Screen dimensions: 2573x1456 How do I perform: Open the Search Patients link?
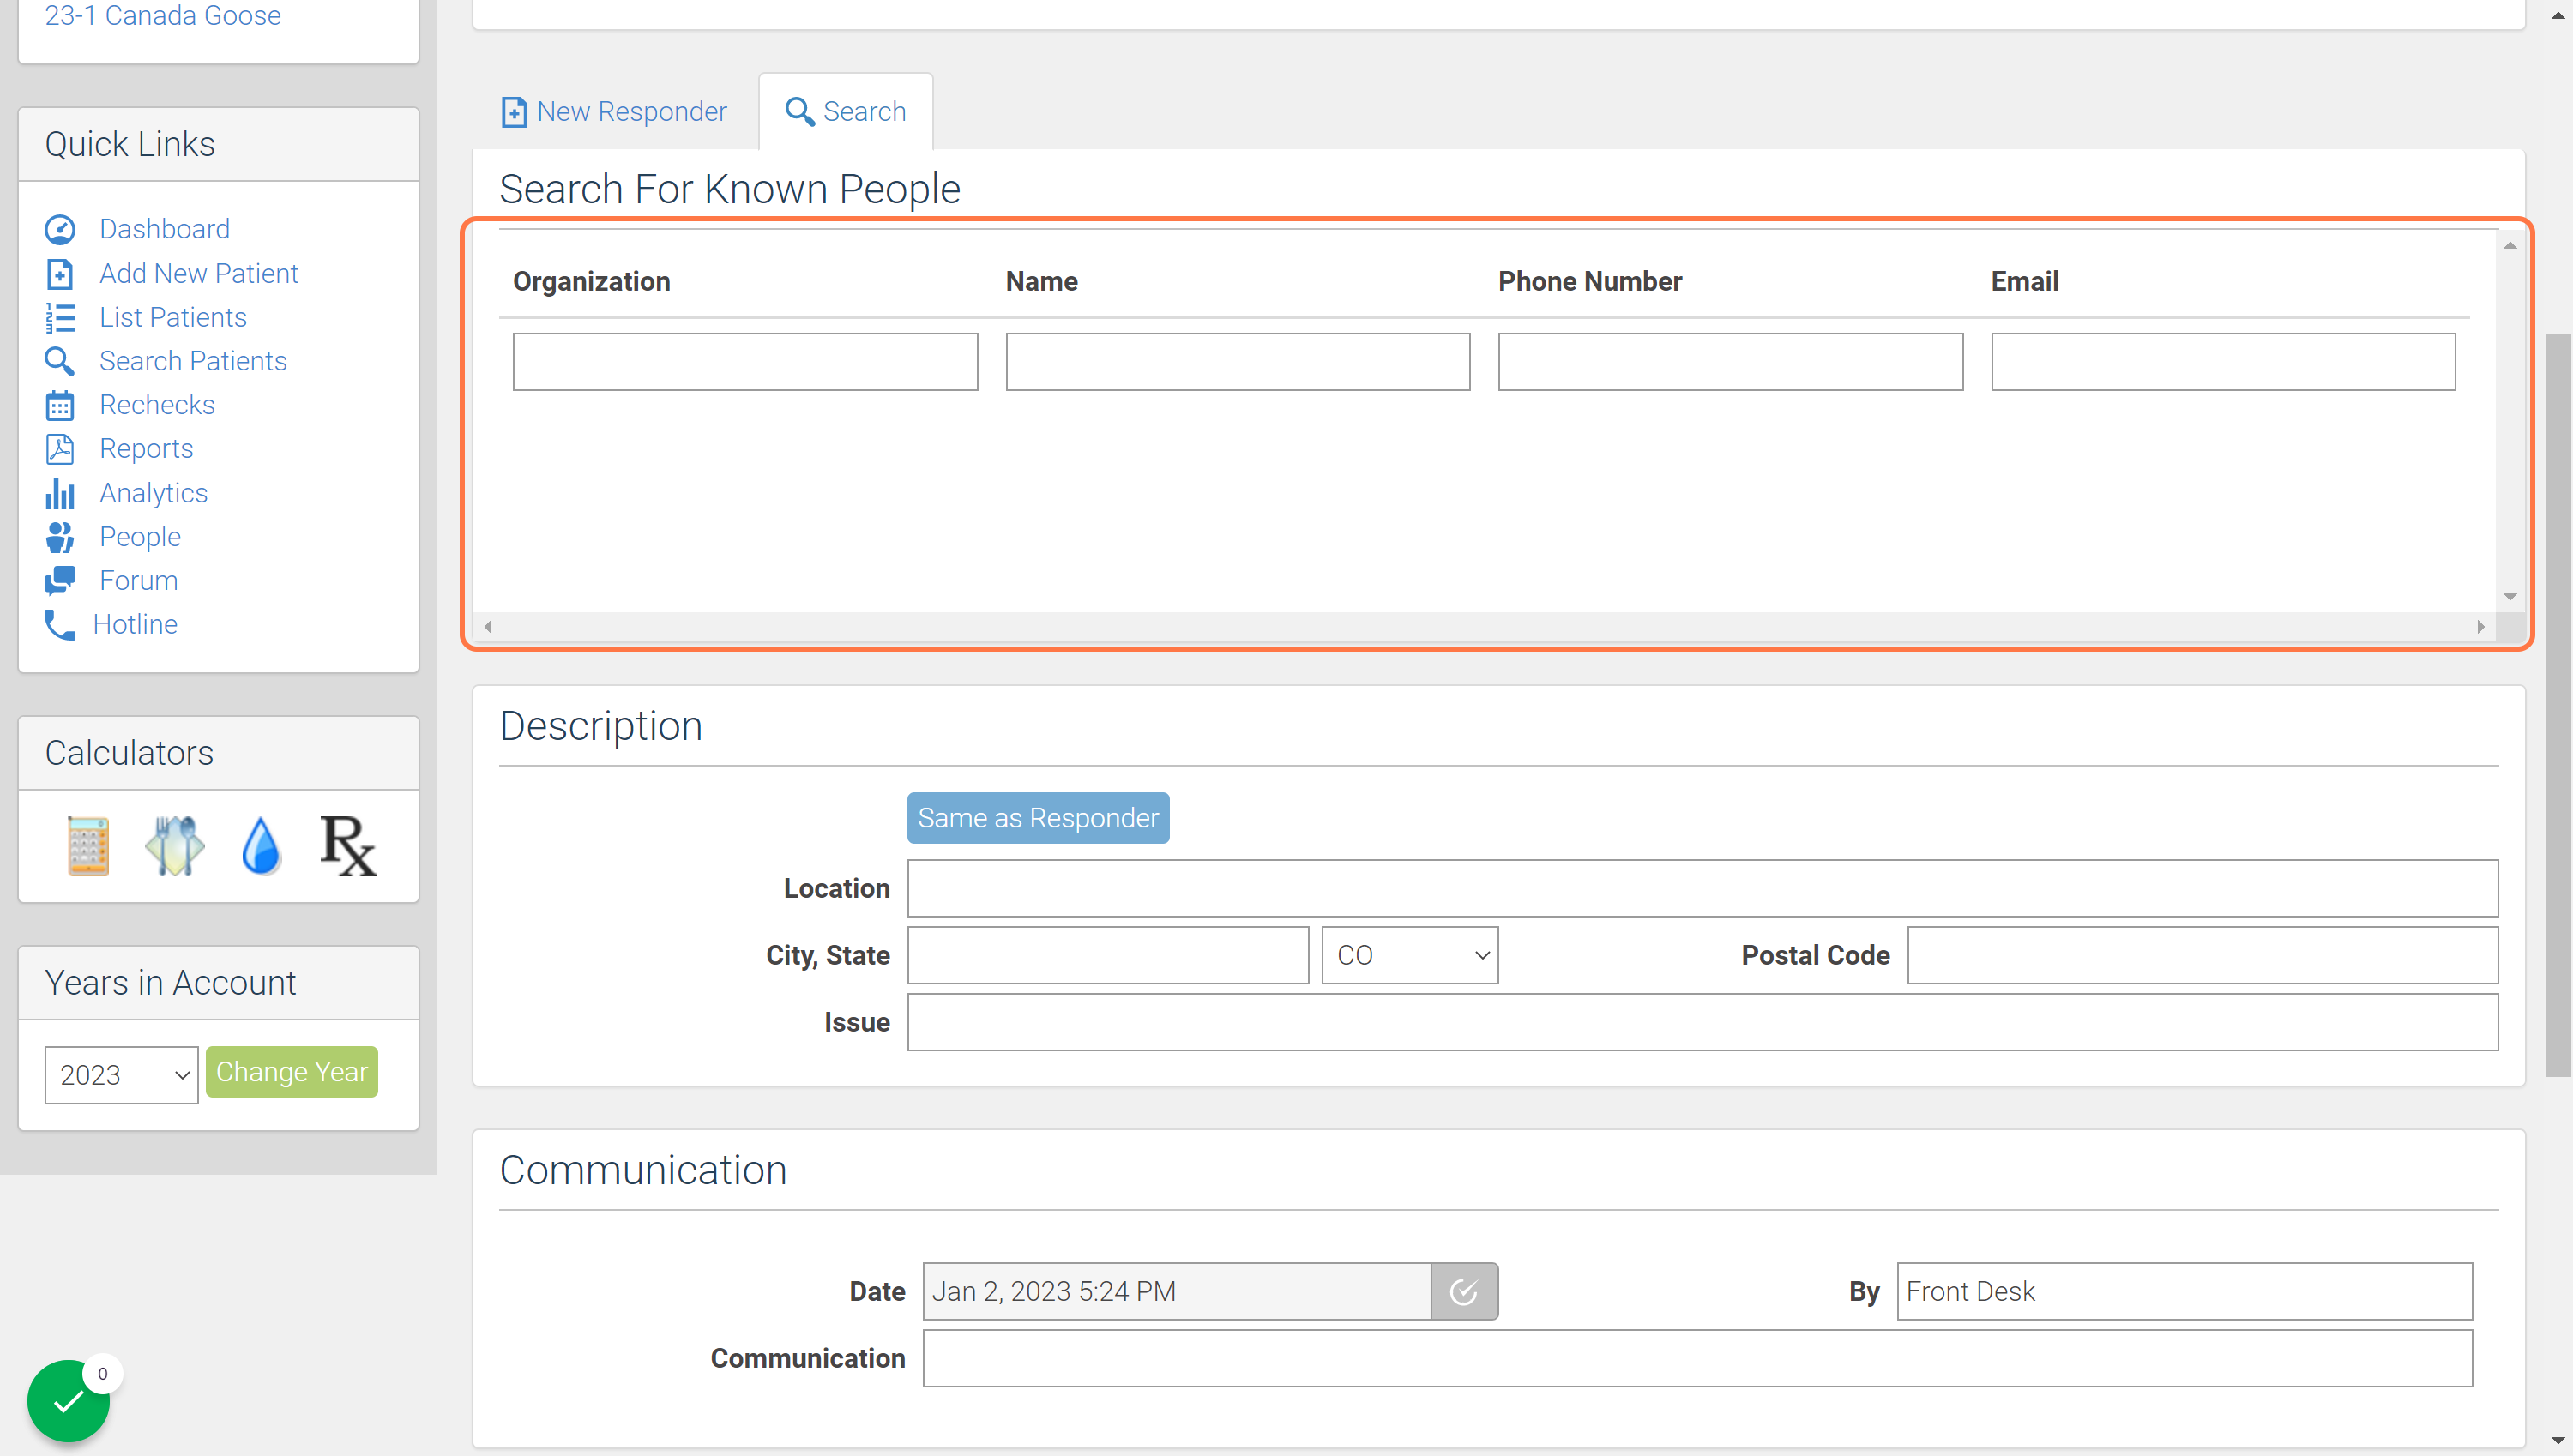point(193,361)
